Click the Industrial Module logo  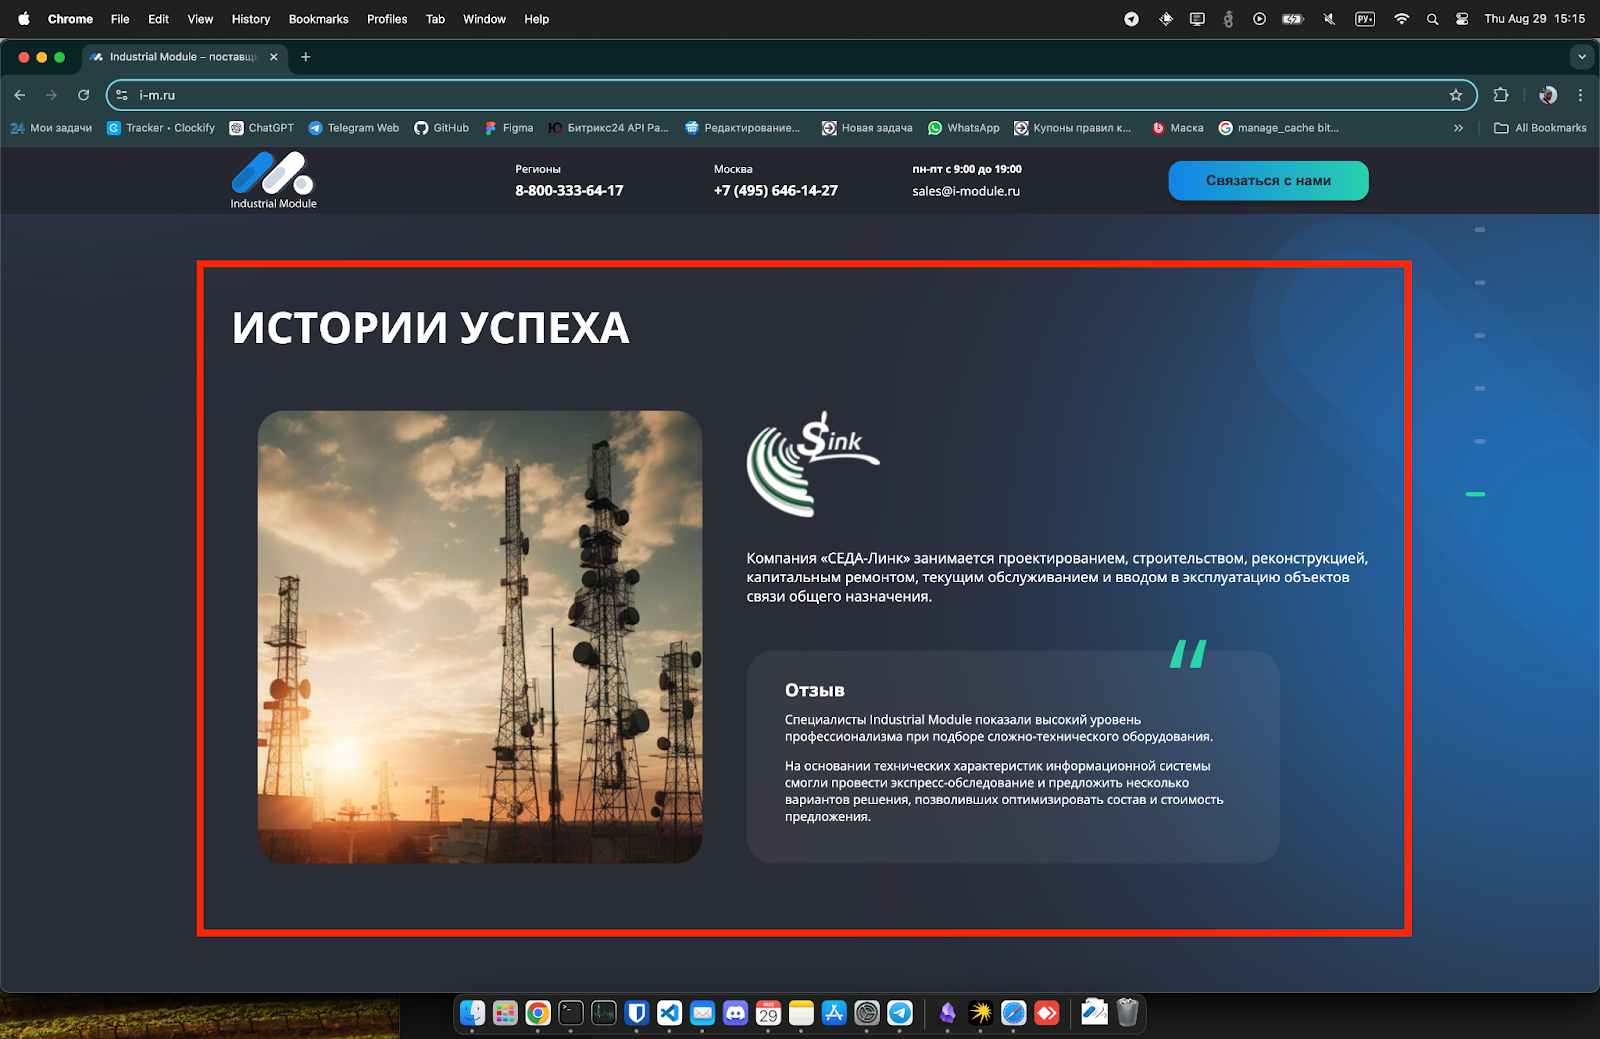[273, 180]
